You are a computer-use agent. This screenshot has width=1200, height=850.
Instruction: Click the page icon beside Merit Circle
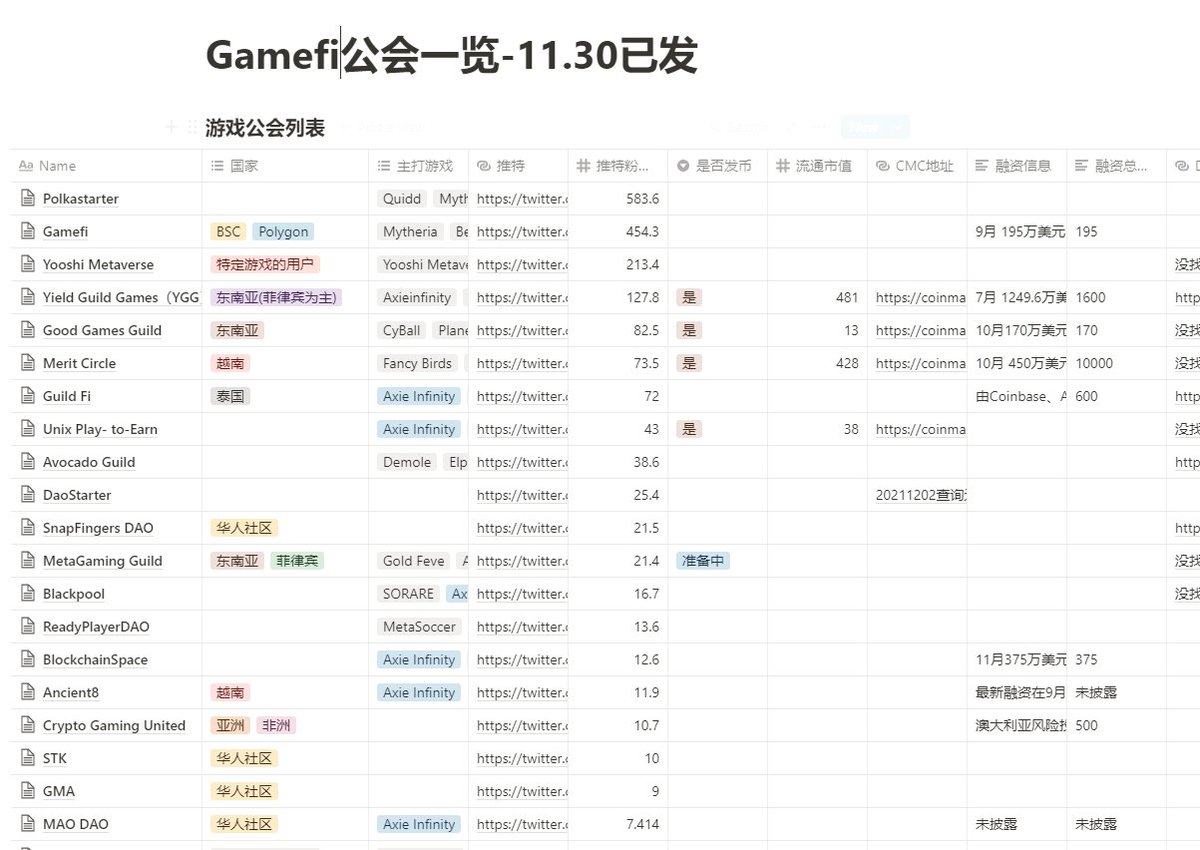(x=27, y=364)
